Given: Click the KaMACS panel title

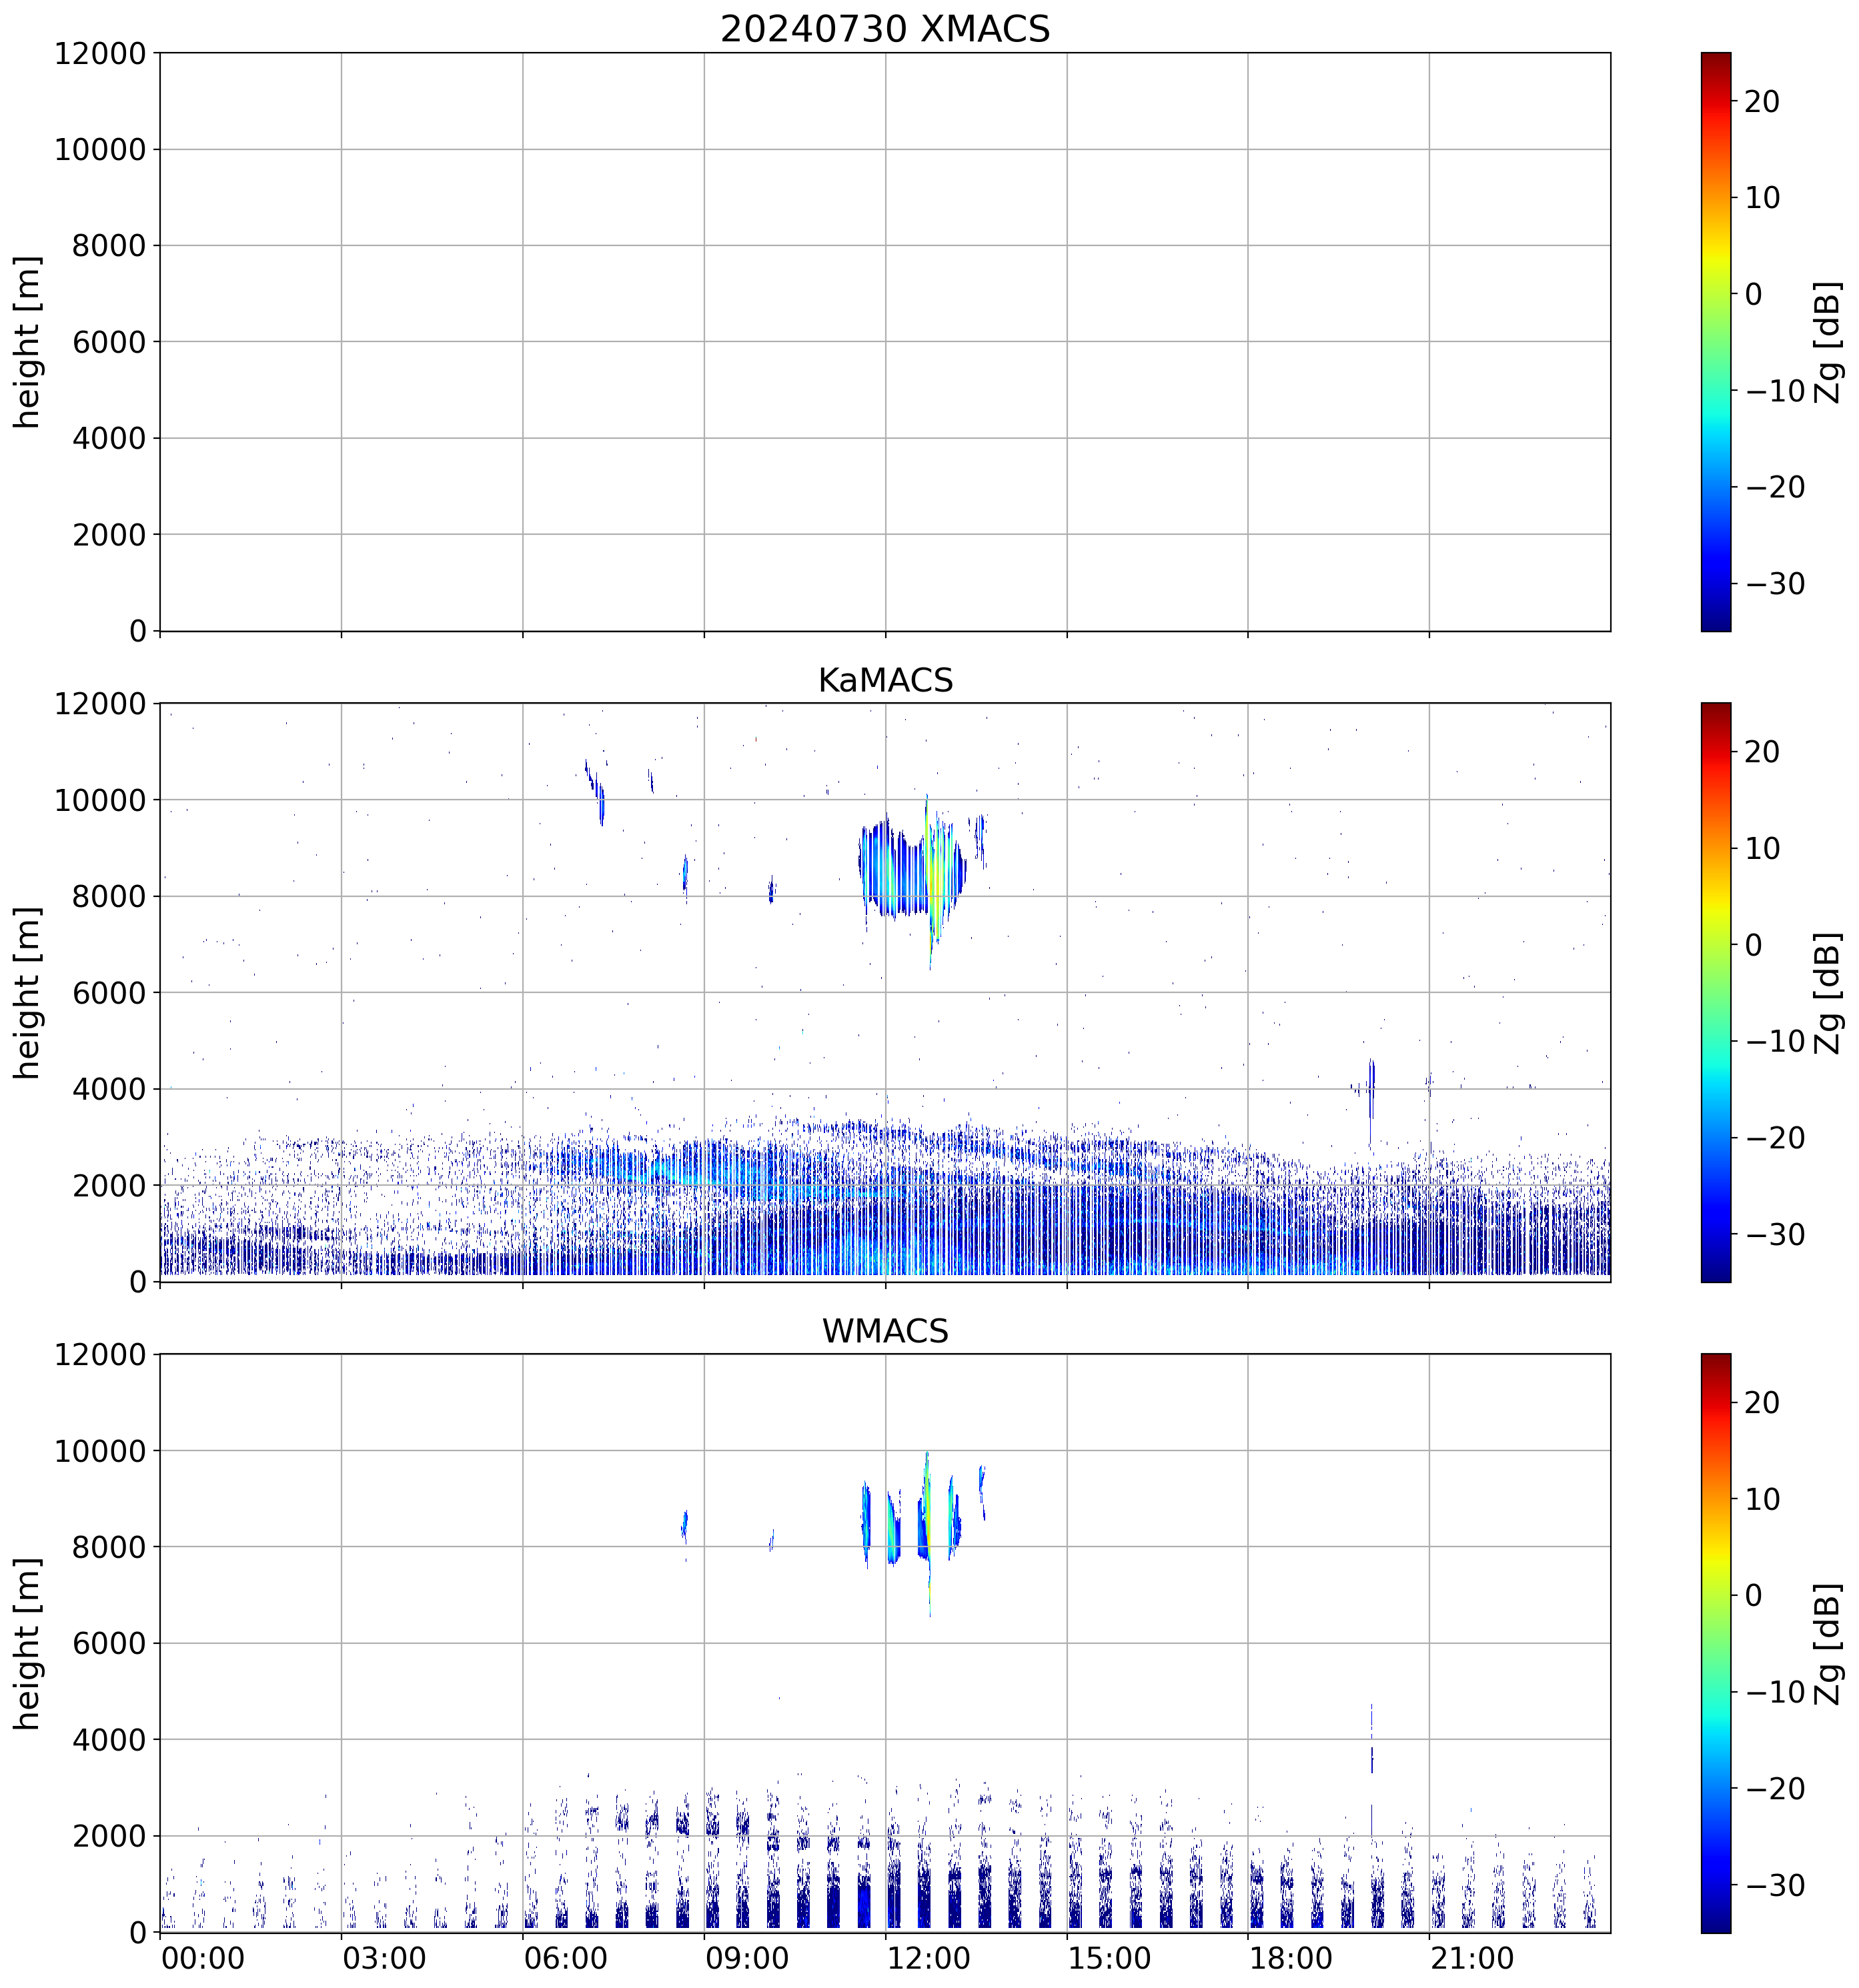Looking at the screenshot, I should (x=885, y=680).
